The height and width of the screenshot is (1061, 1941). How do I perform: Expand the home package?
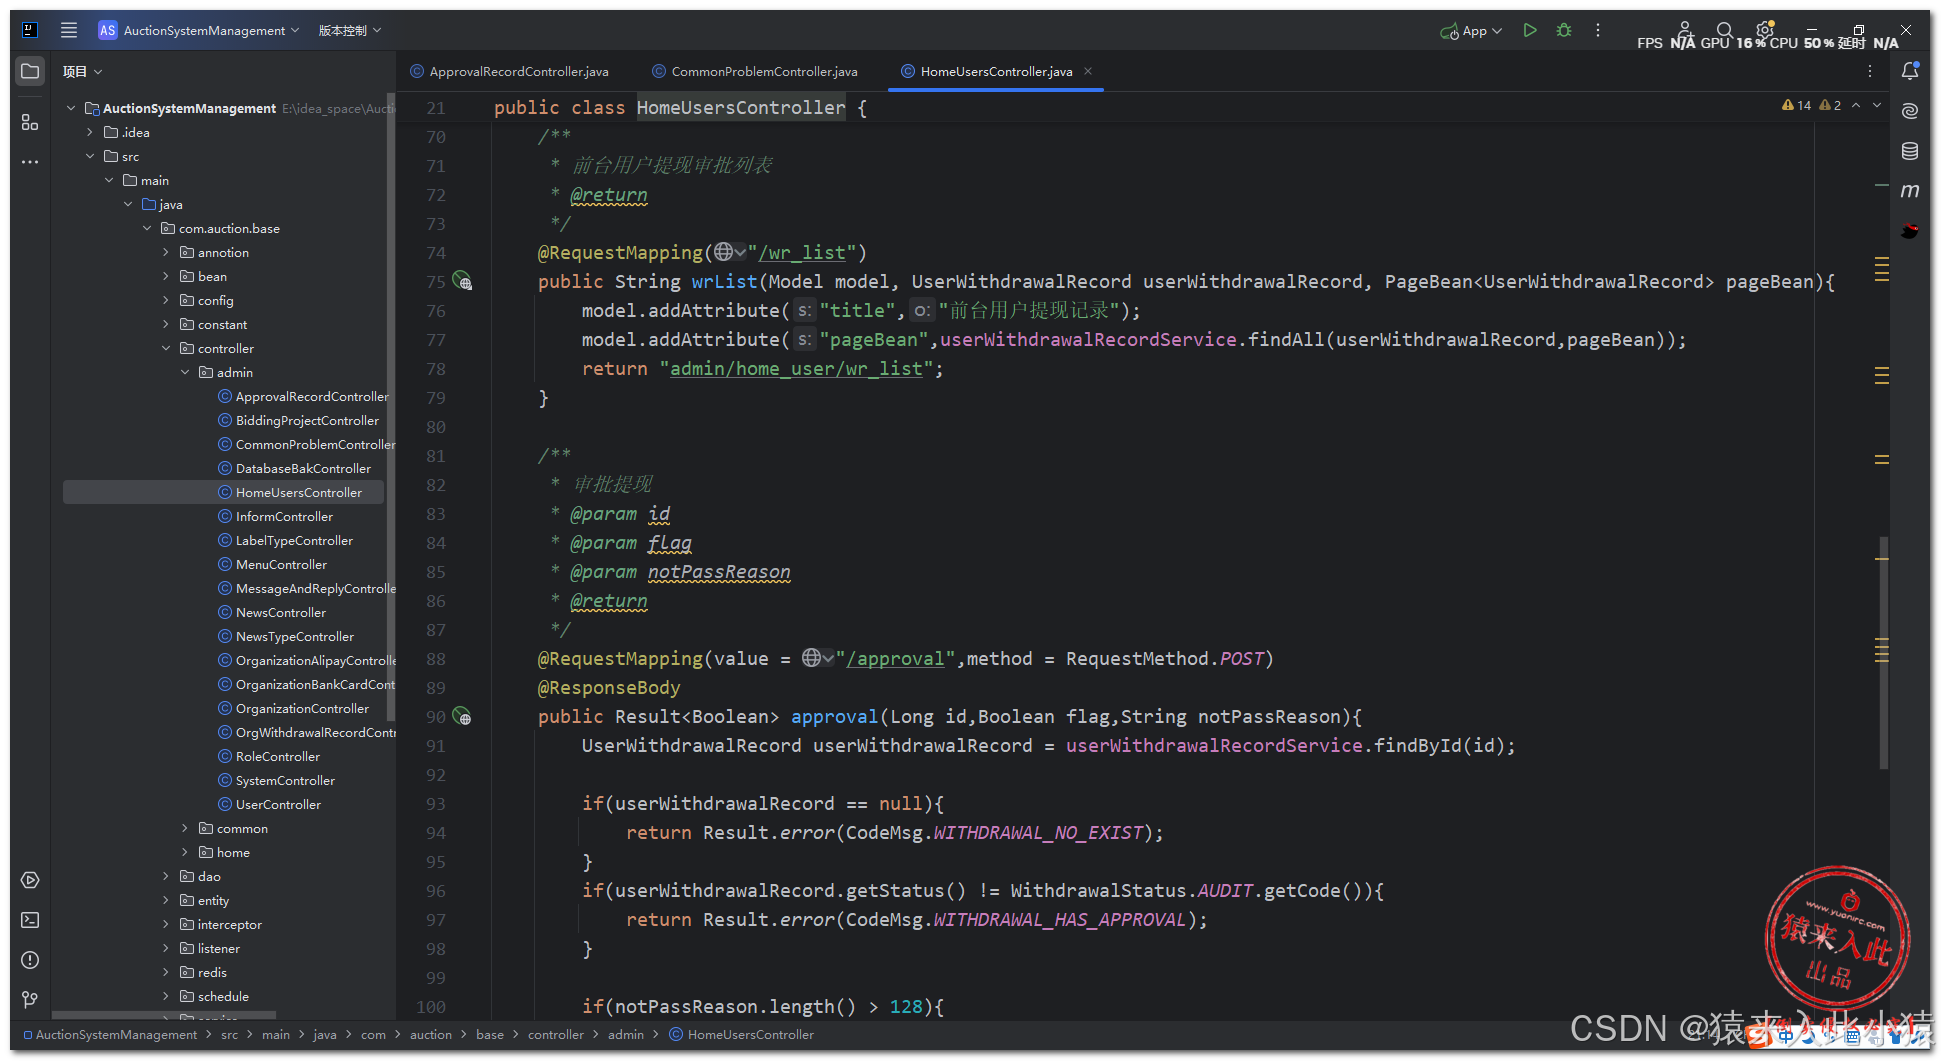tap(185, 852)
